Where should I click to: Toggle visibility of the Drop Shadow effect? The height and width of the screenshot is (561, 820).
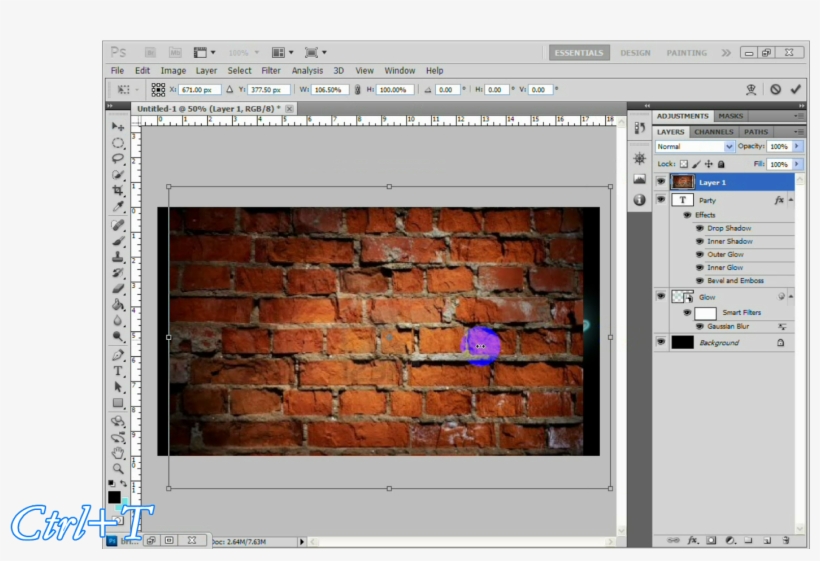(699, 228)
